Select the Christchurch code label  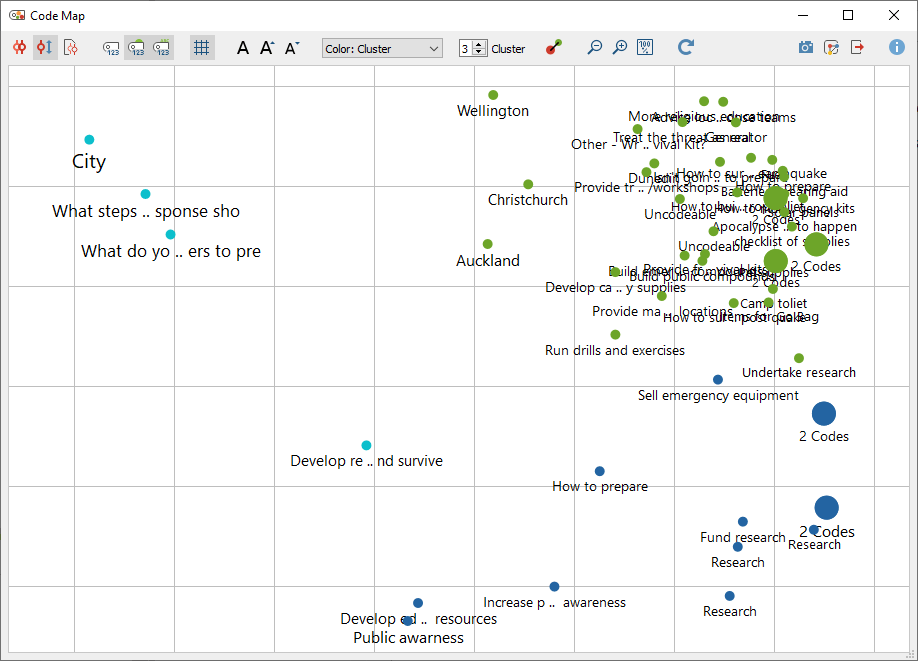point(528,200)
